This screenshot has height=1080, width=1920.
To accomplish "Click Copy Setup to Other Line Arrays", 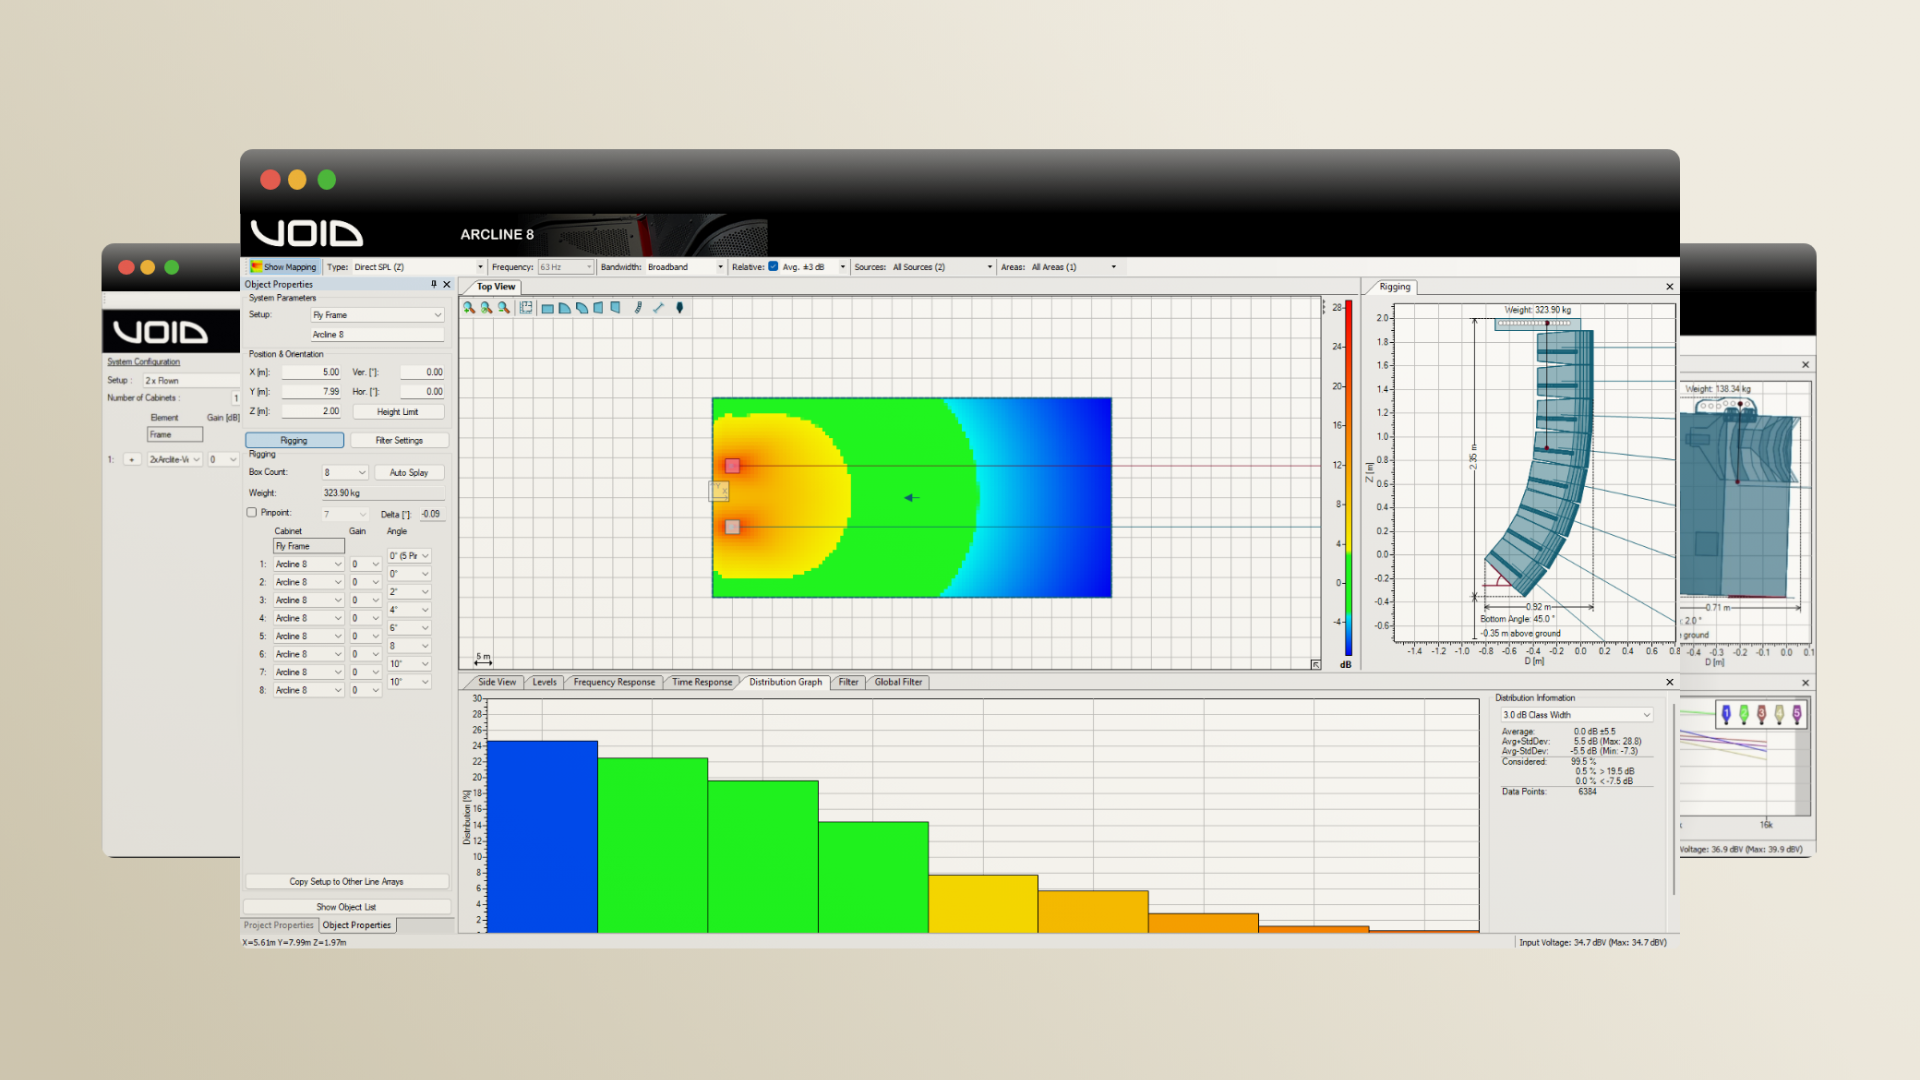I will 346,882.
